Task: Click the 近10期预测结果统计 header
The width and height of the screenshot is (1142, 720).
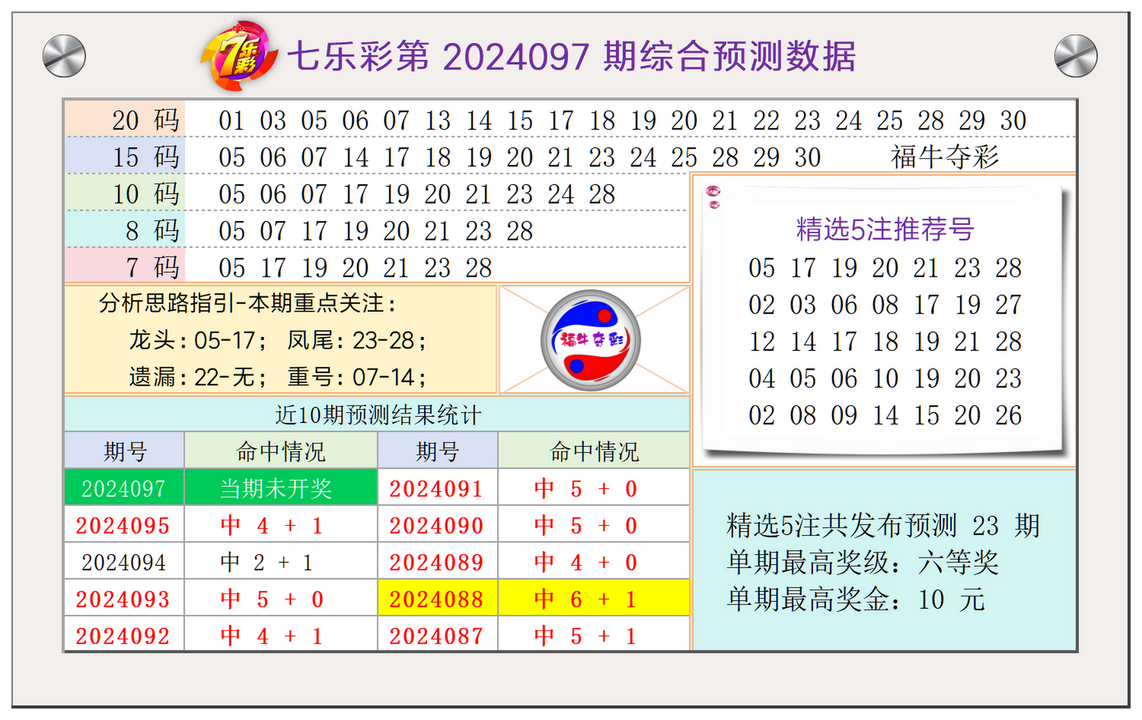Action: pyautogui.click(x=377, y=415)
